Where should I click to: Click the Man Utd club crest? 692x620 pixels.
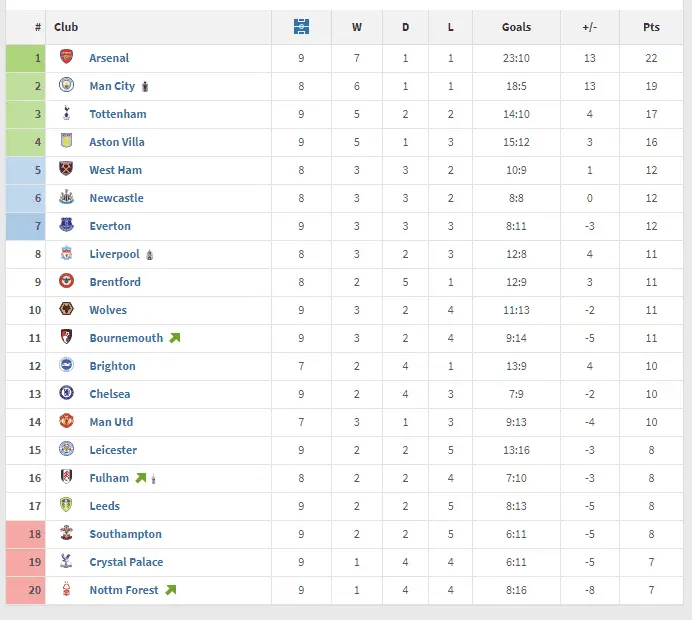[66, 422]
